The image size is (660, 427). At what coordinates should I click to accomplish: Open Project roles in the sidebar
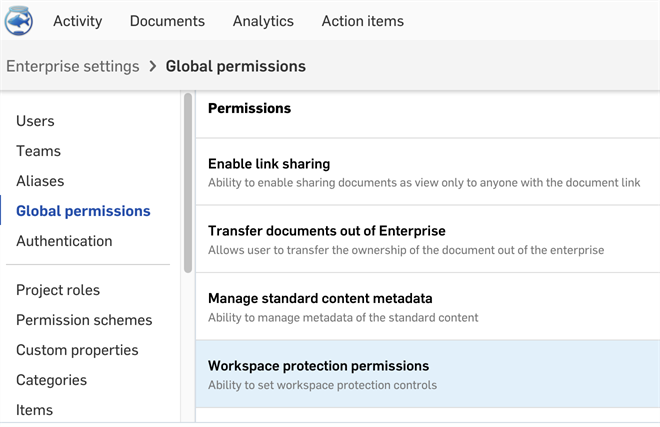(x=58, y=290)
